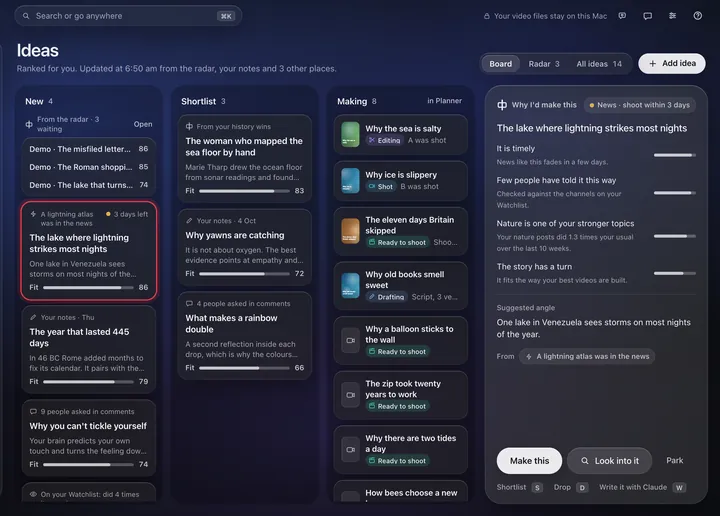Screen dimensions: 720x516
Task: Open Why yawns are catching card
Action: click(x=244, y=247)
